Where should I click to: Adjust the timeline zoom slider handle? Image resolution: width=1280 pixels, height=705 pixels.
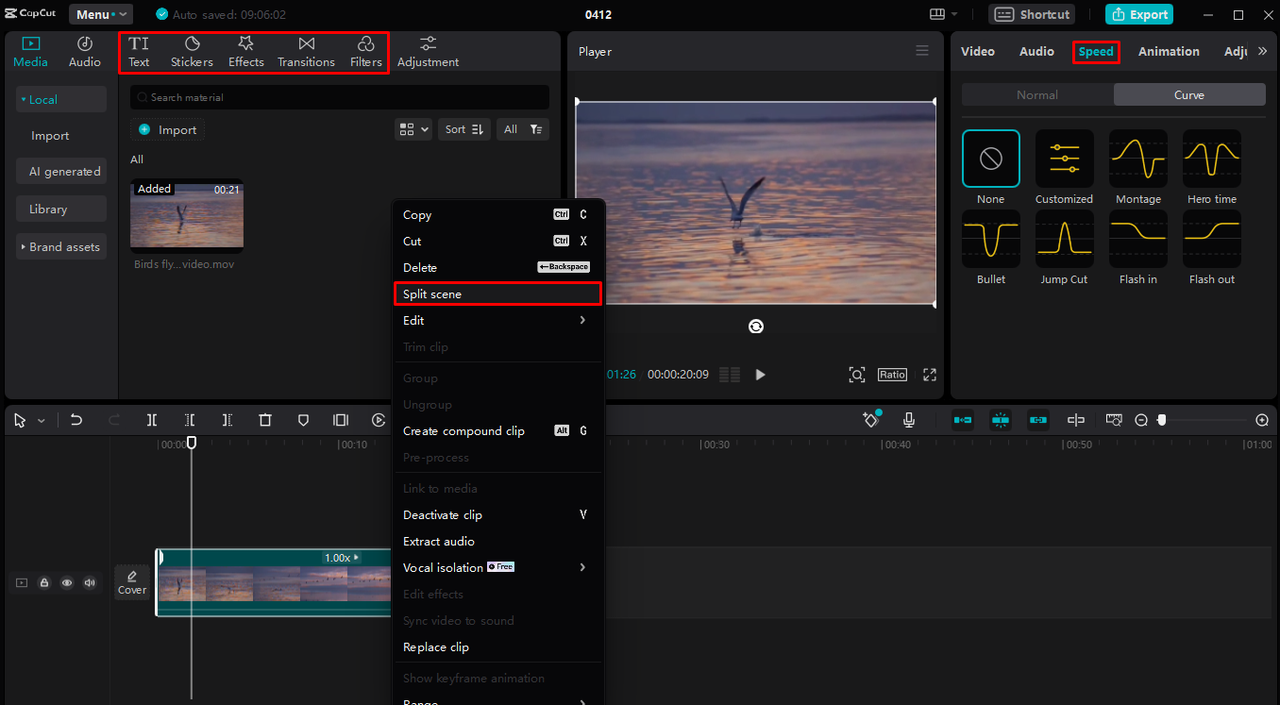coord(1162,420)
